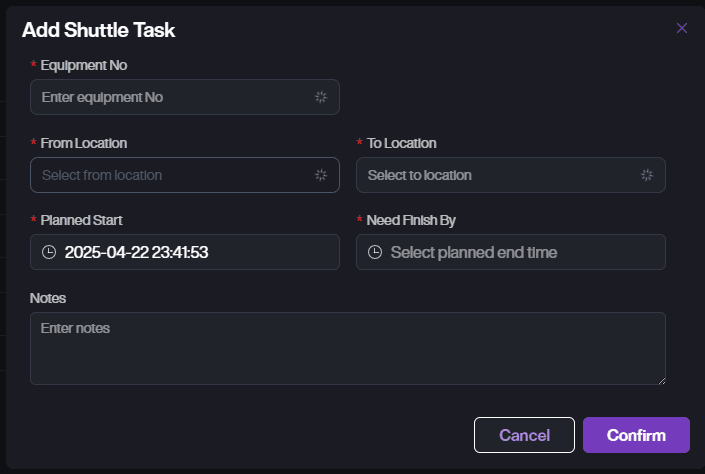This screenshot has height=474, width=705.
Task: Open the Select from location dropdown
Action: 170,175
